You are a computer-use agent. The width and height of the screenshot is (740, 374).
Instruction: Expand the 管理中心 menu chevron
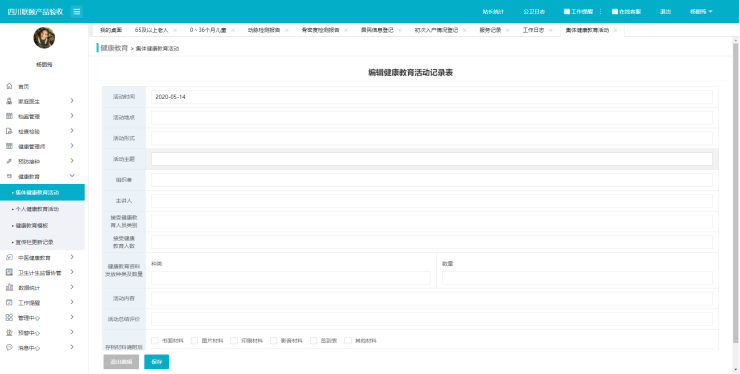[72, 317]
